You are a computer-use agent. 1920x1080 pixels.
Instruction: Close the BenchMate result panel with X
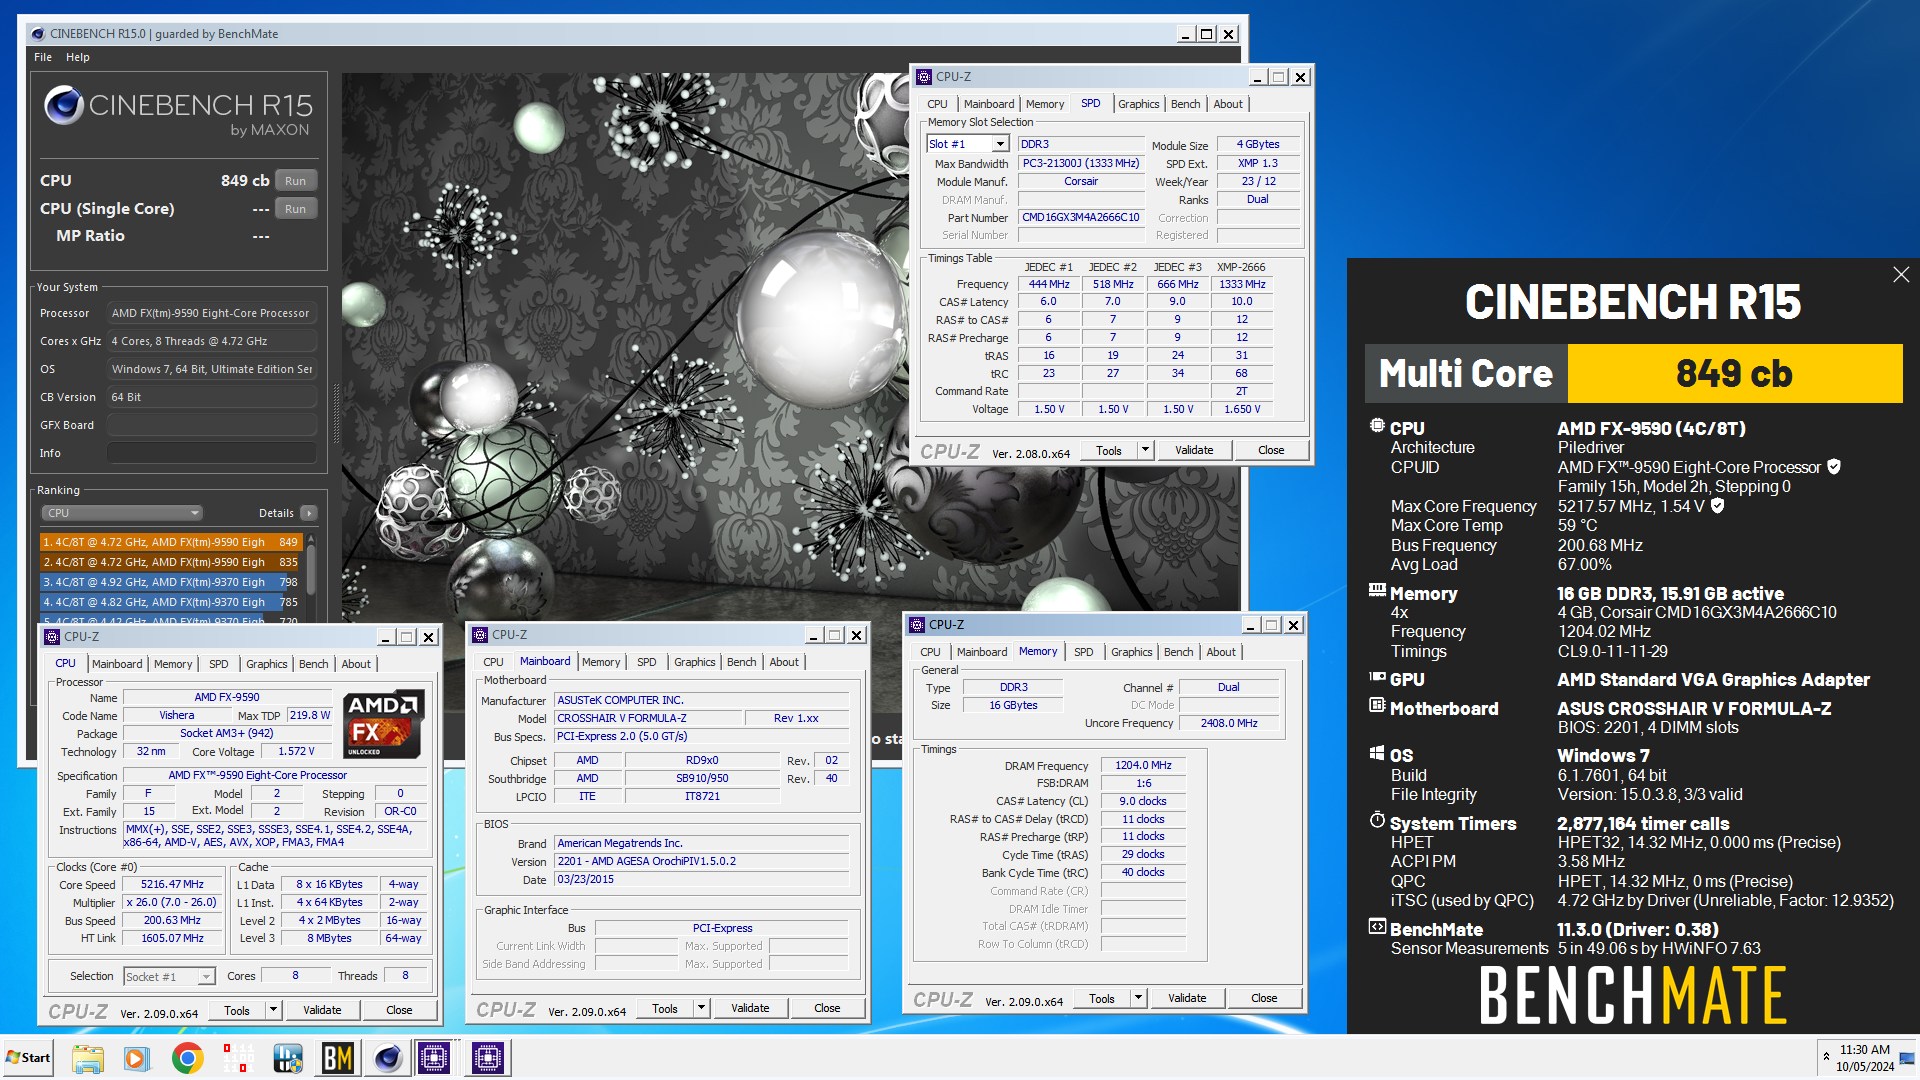1901,274
